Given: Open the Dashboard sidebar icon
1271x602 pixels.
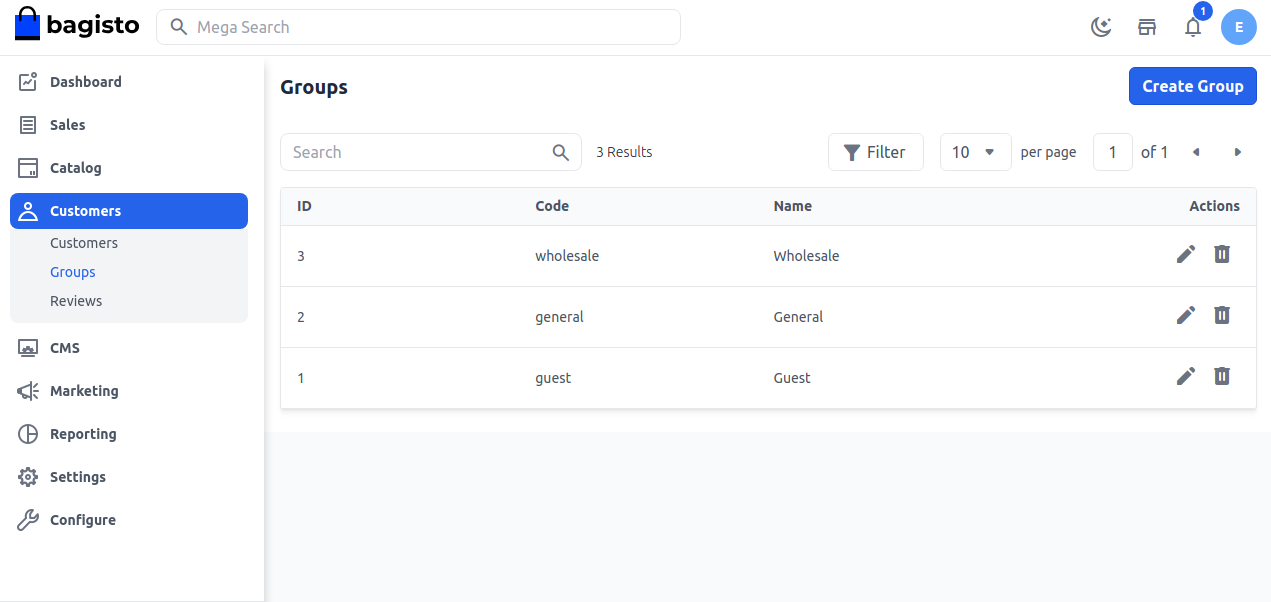Looking at the screenshot, I should (x=28, y=81).
